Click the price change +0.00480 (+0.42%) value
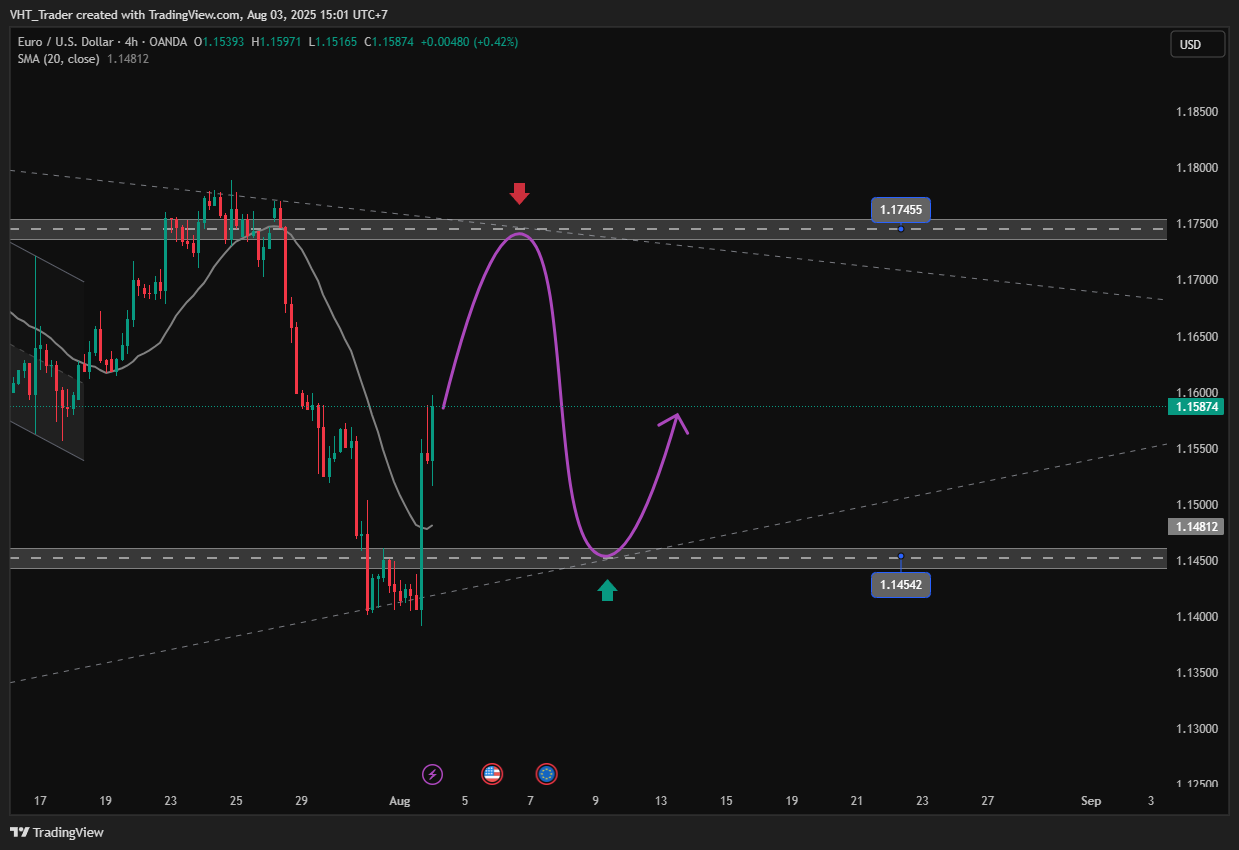 pyautogui.click(x=470, y=42)
